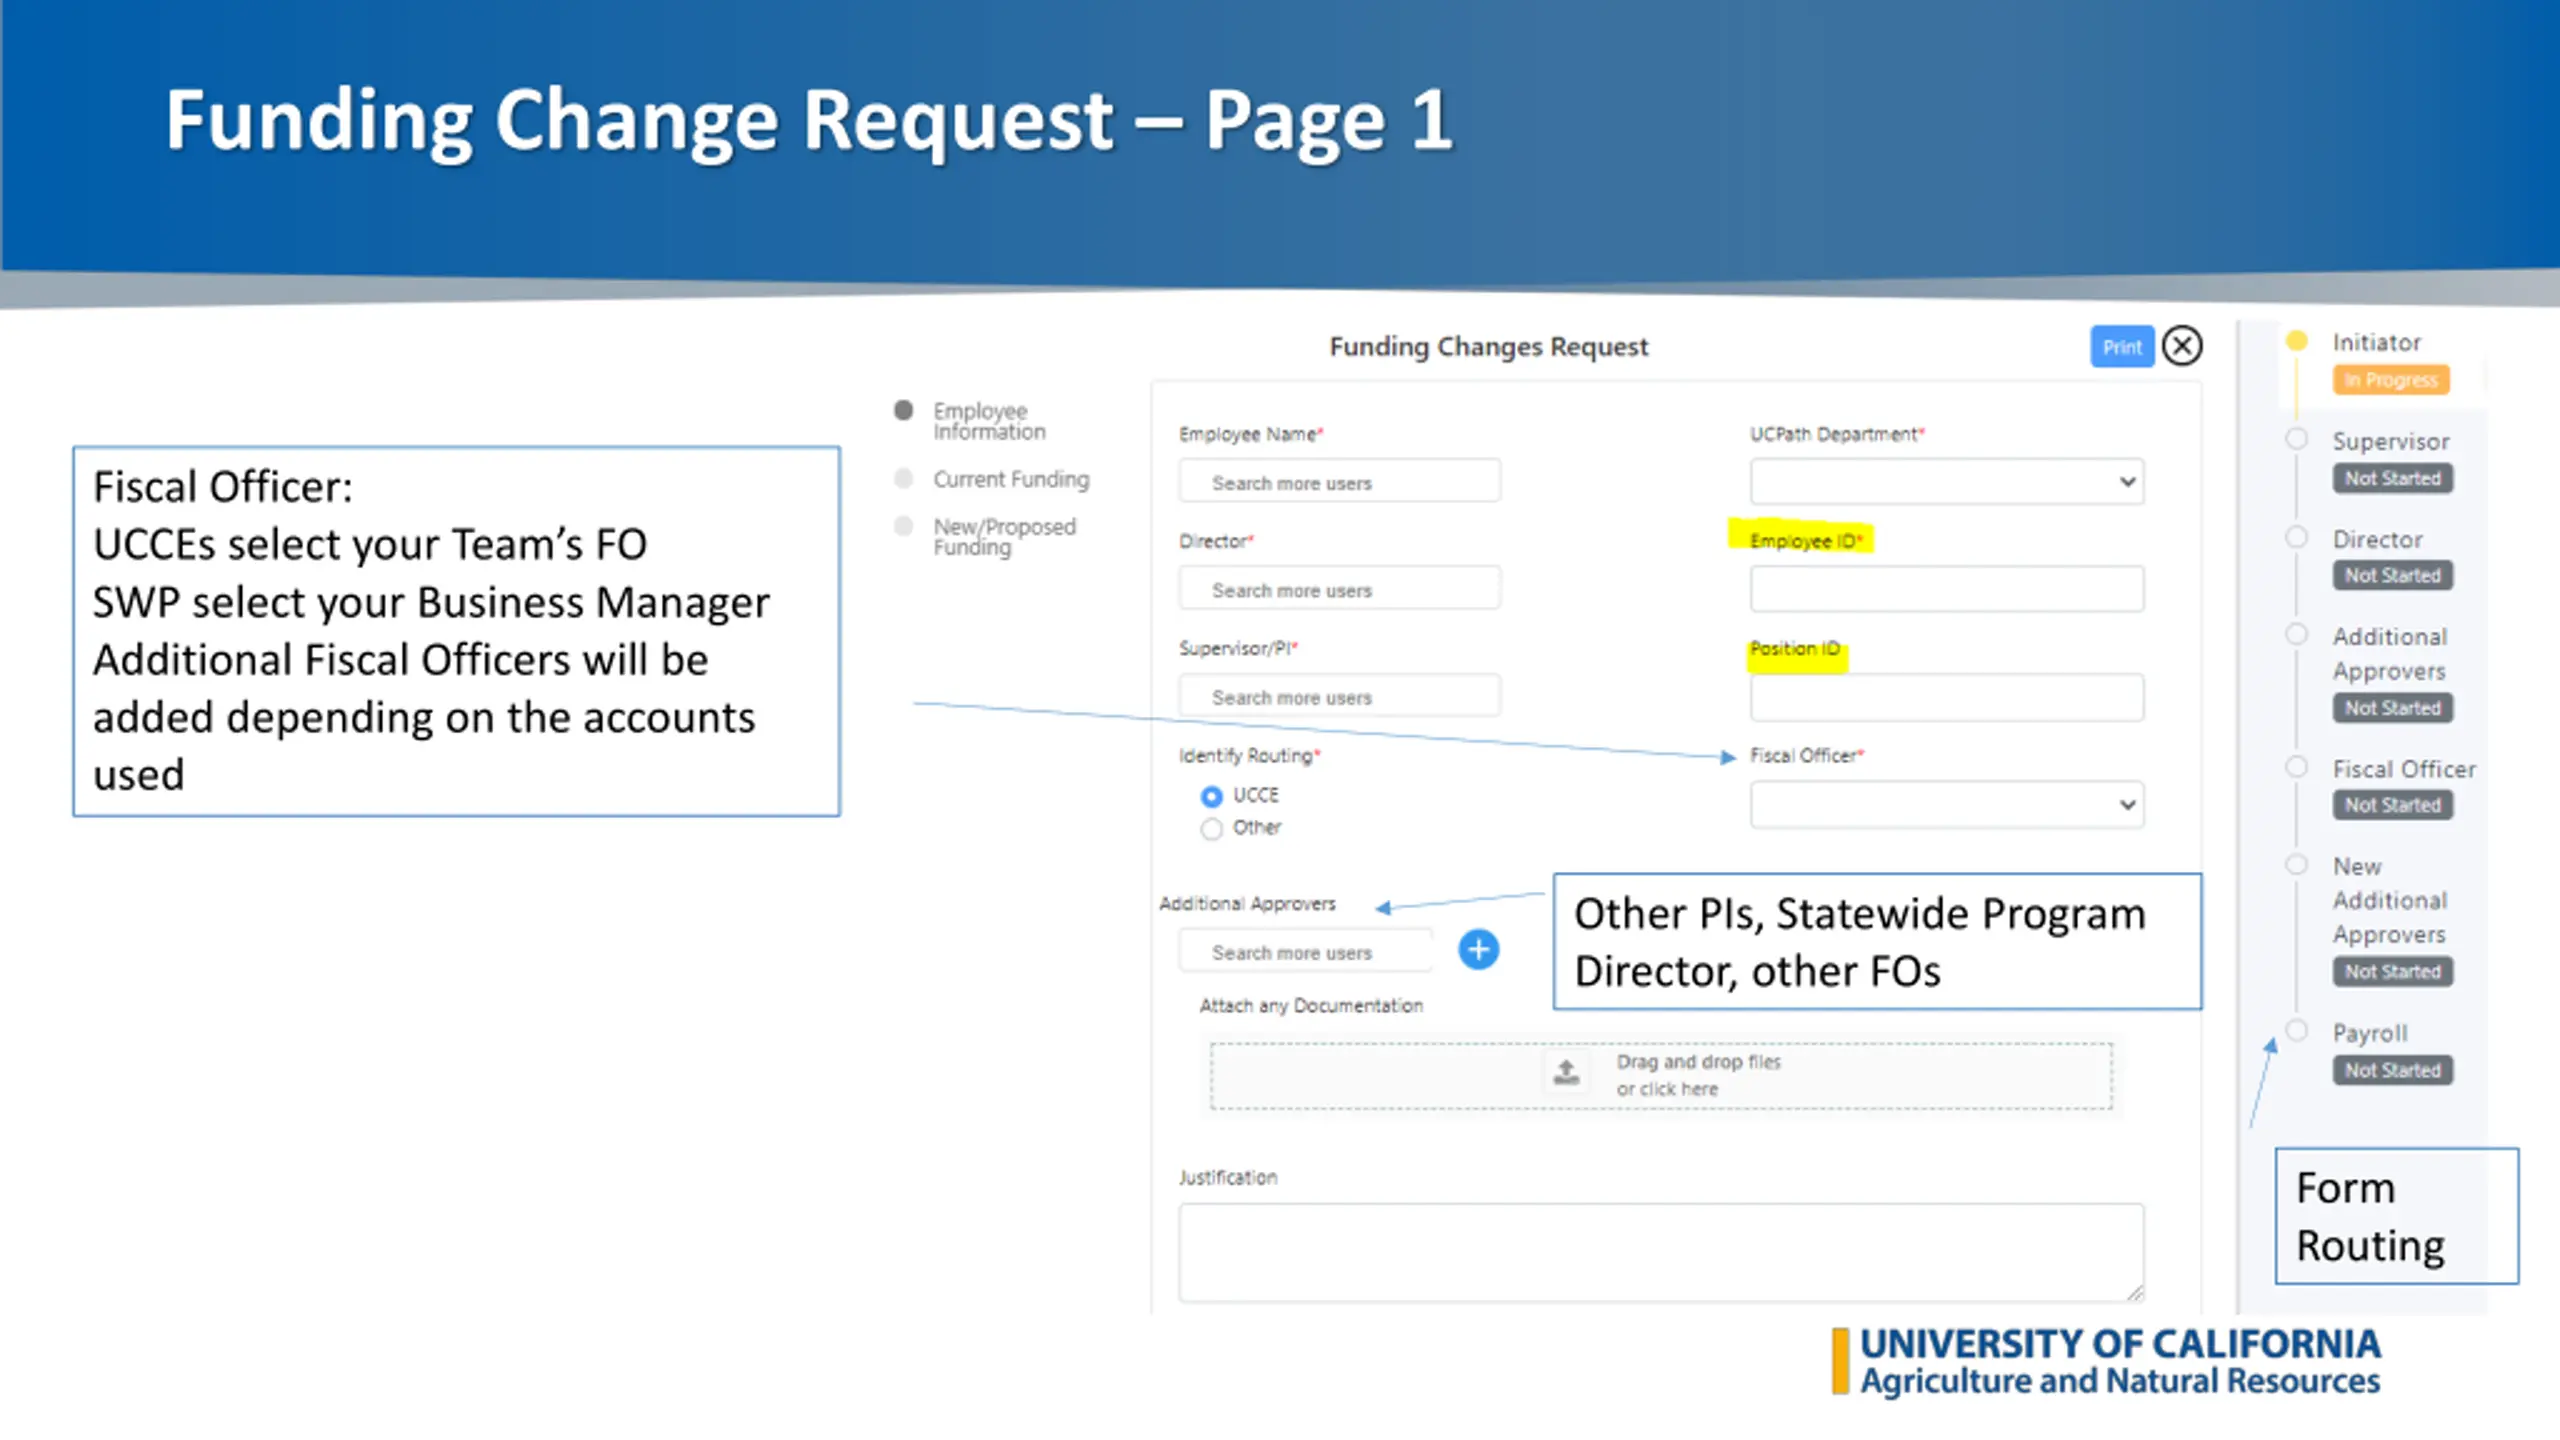Go to Employee Information section
The height and width of the screenshot is (1440, 2560).
click(x=989, y=421)
